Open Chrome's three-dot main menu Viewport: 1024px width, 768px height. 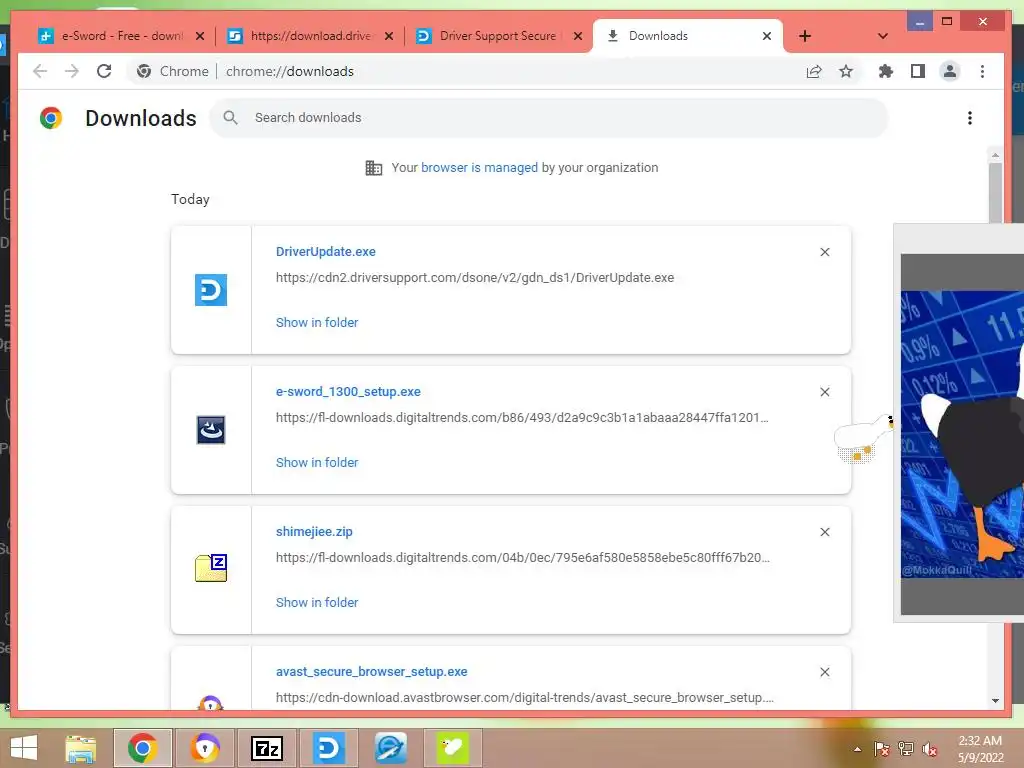pyautogui.click(x=982, y=71)
